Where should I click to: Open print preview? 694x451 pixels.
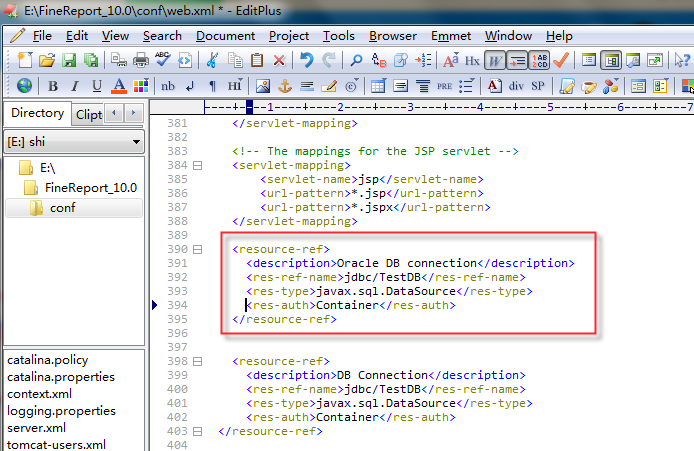119,60
